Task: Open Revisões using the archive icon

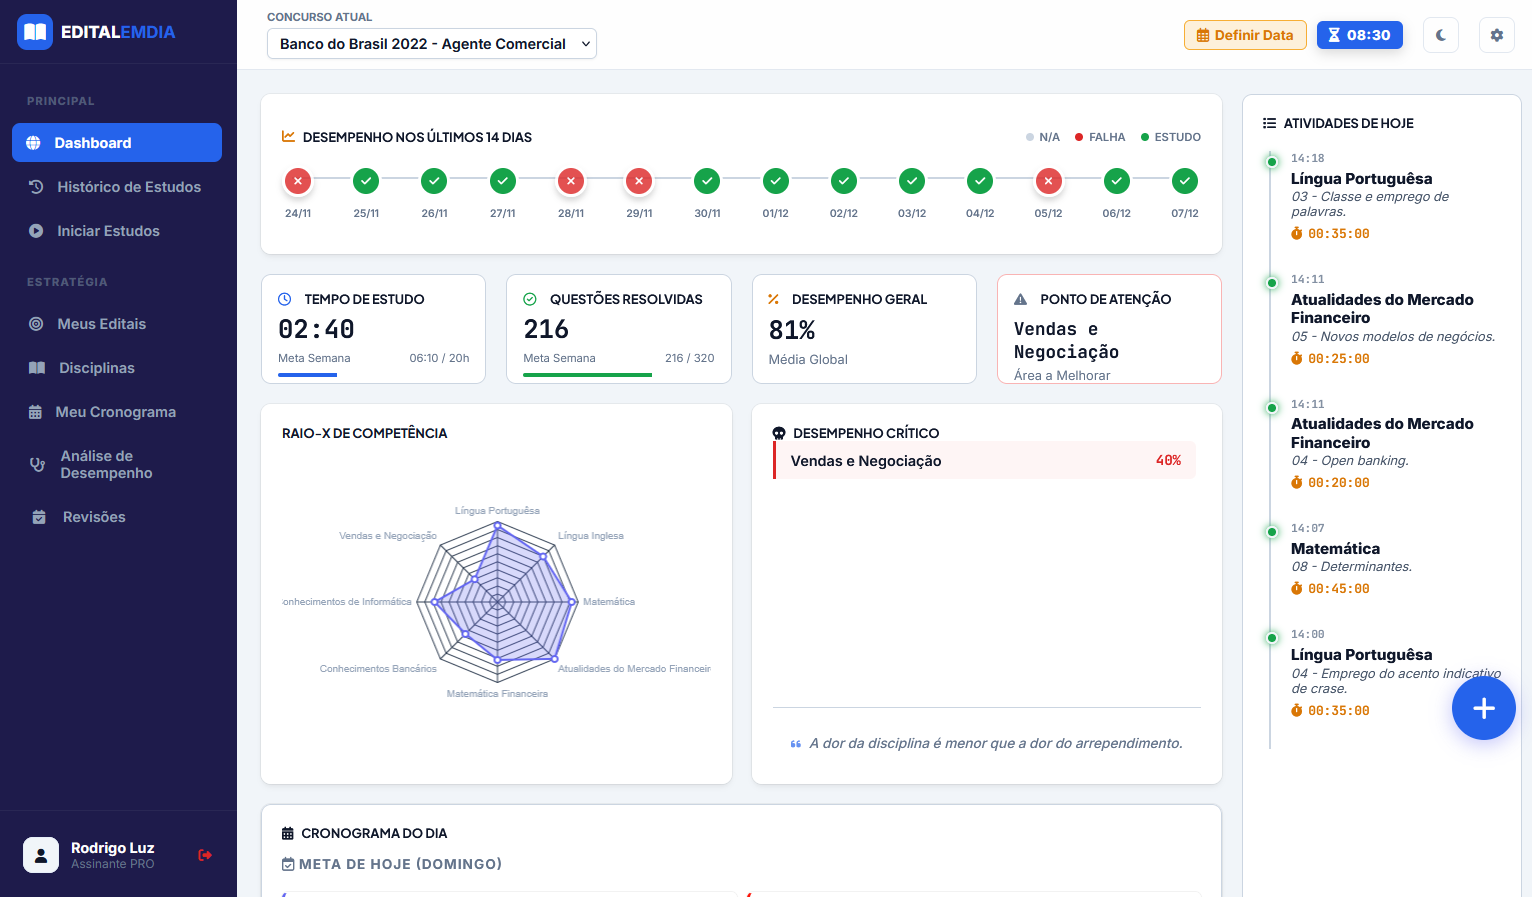Action: click(36, 517)
